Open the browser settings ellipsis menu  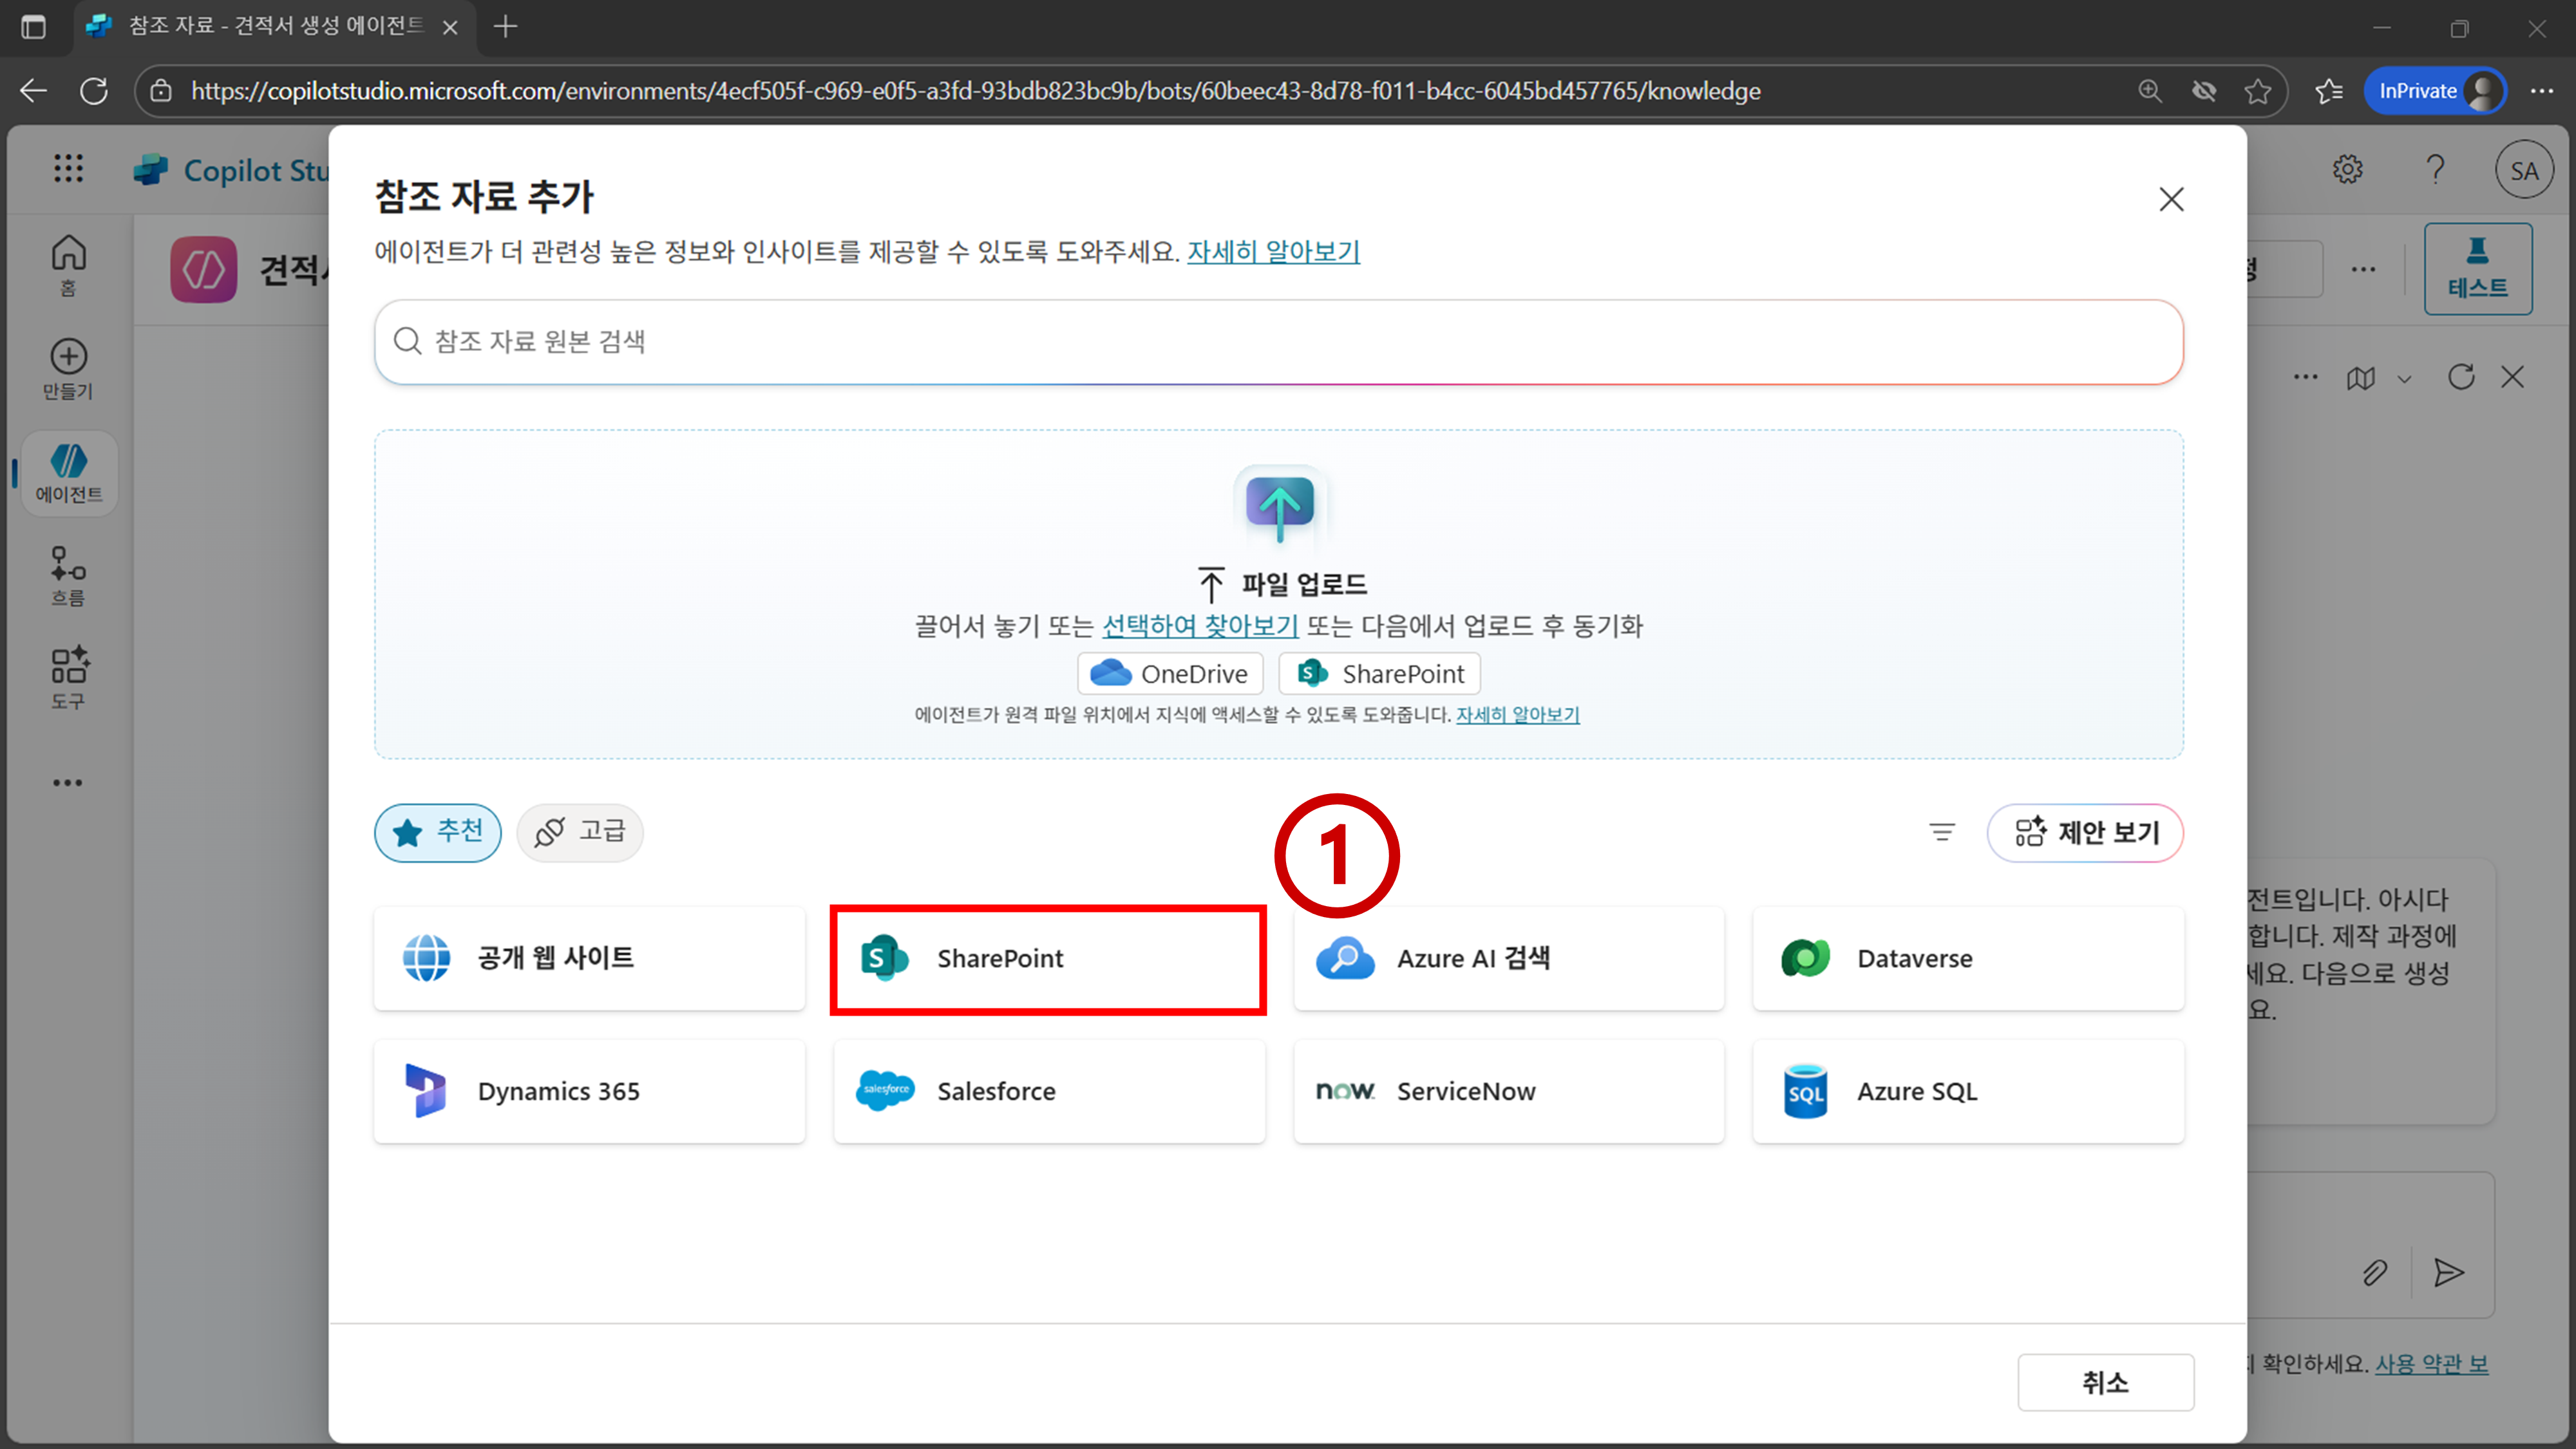2541,91
